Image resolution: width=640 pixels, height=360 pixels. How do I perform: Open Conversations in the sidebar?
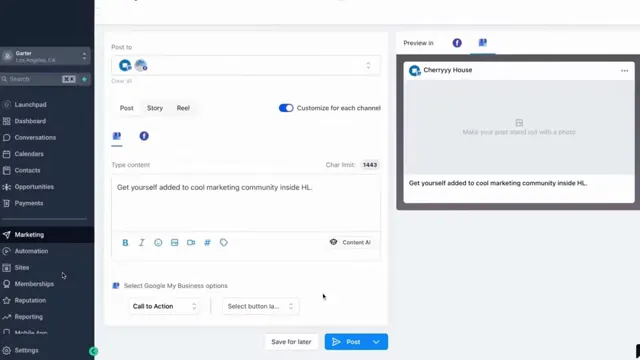coord(35,138)
